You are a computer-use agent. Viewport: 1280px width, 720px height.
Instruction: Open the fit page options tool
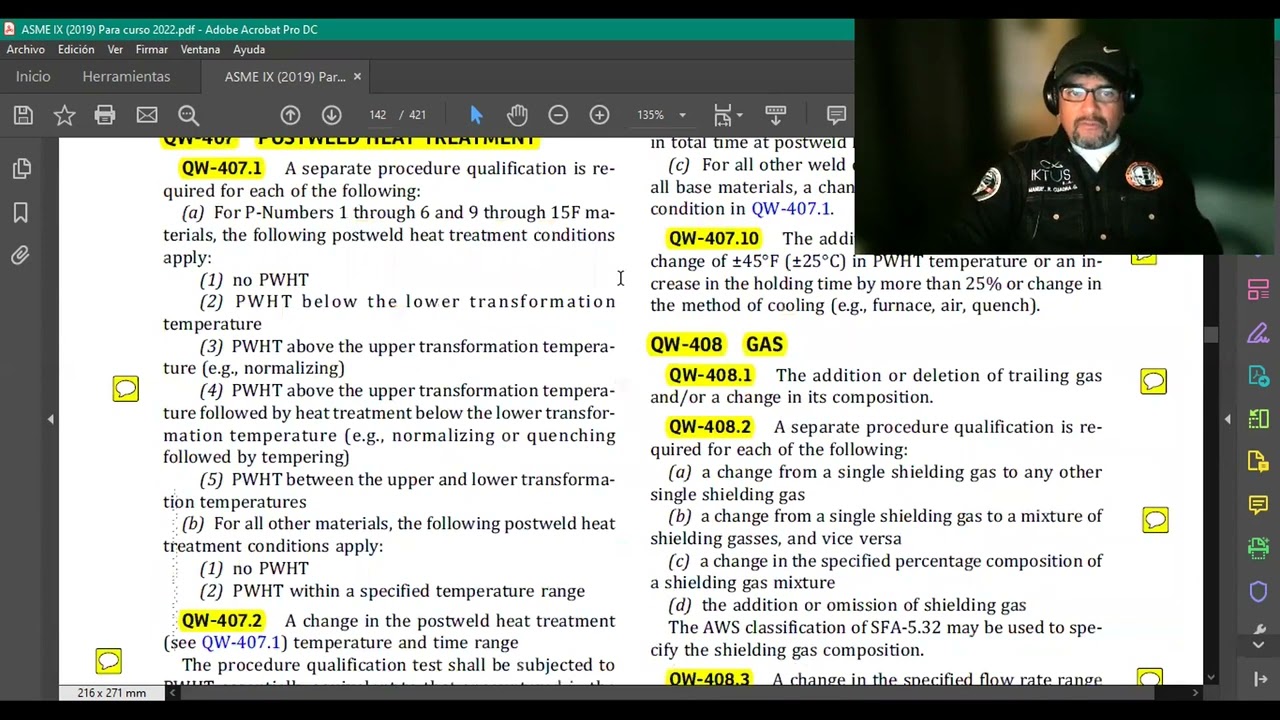(727, 115)
